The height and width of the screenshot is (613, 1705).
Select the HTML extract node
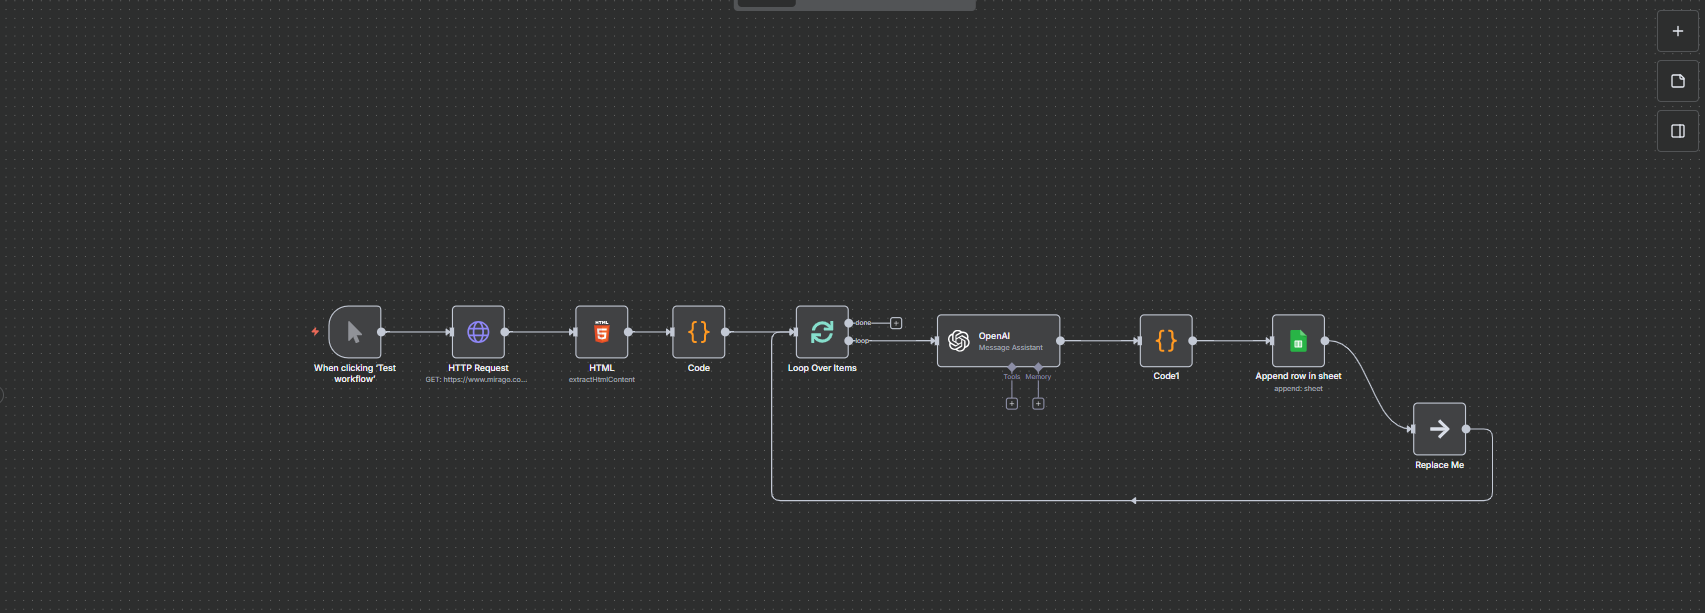[601, 332]
